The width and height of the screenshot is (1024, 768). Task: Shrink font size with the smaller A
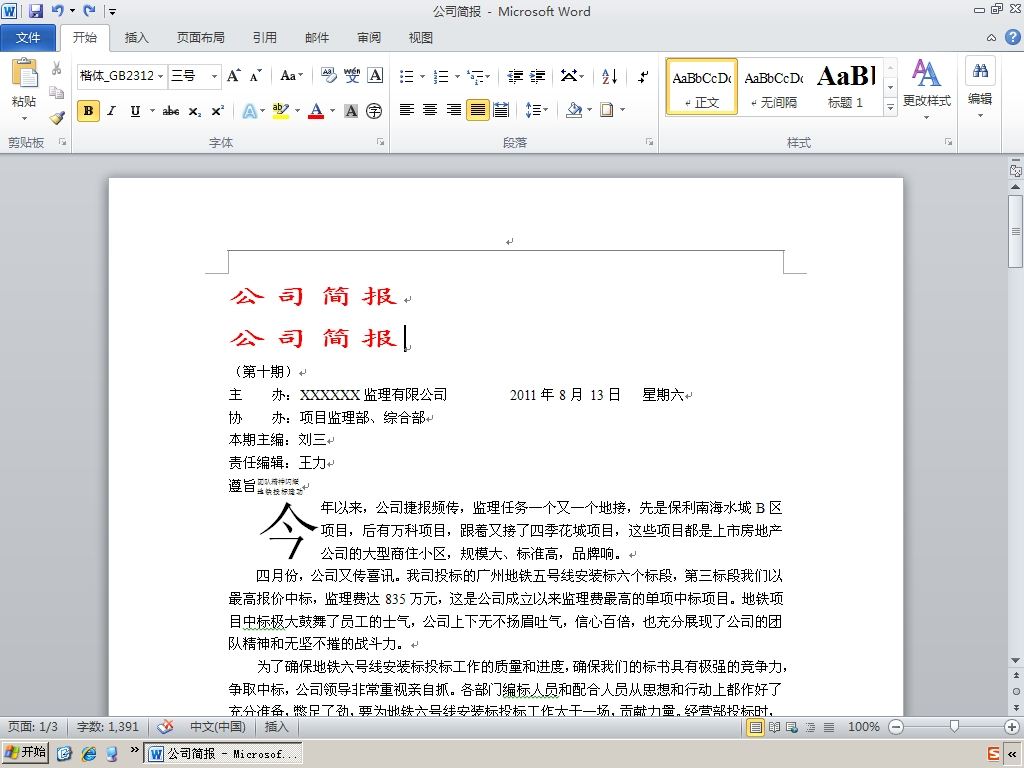click(255, 76)
